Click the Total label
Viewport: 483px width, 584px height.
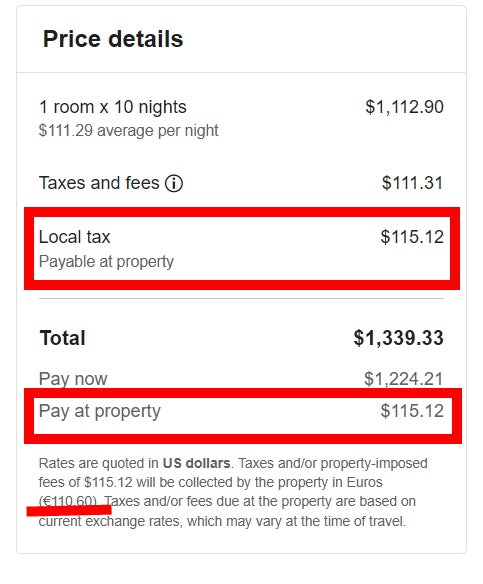click(63, 338)
